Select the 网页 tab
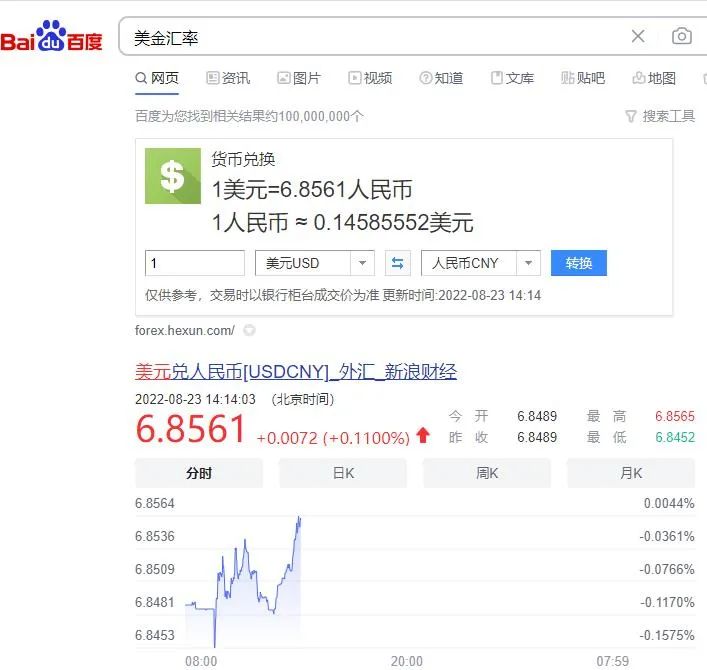This screenshot has width=707, height=670. (157, 78)
